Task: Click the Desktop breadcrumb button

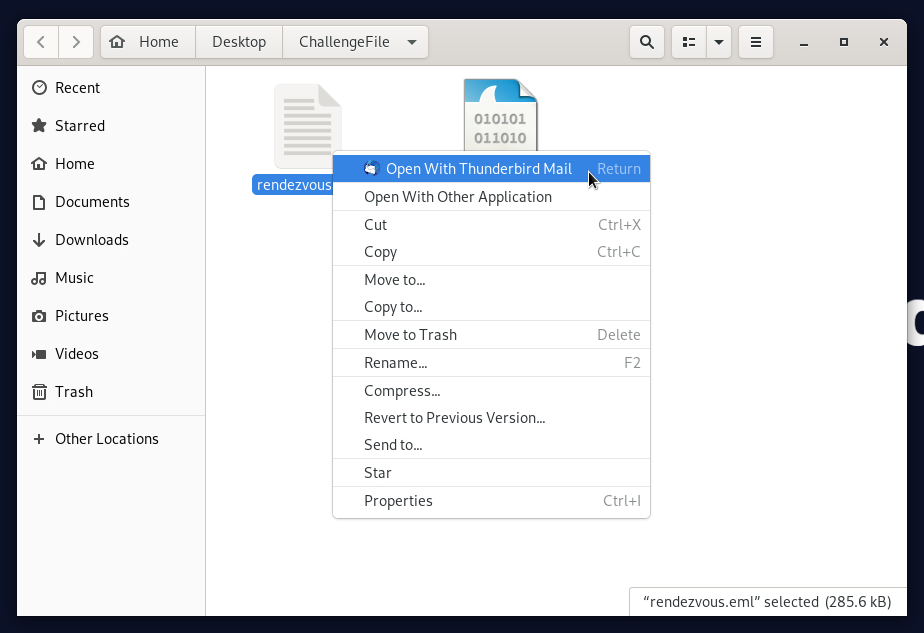Action: 239,42
